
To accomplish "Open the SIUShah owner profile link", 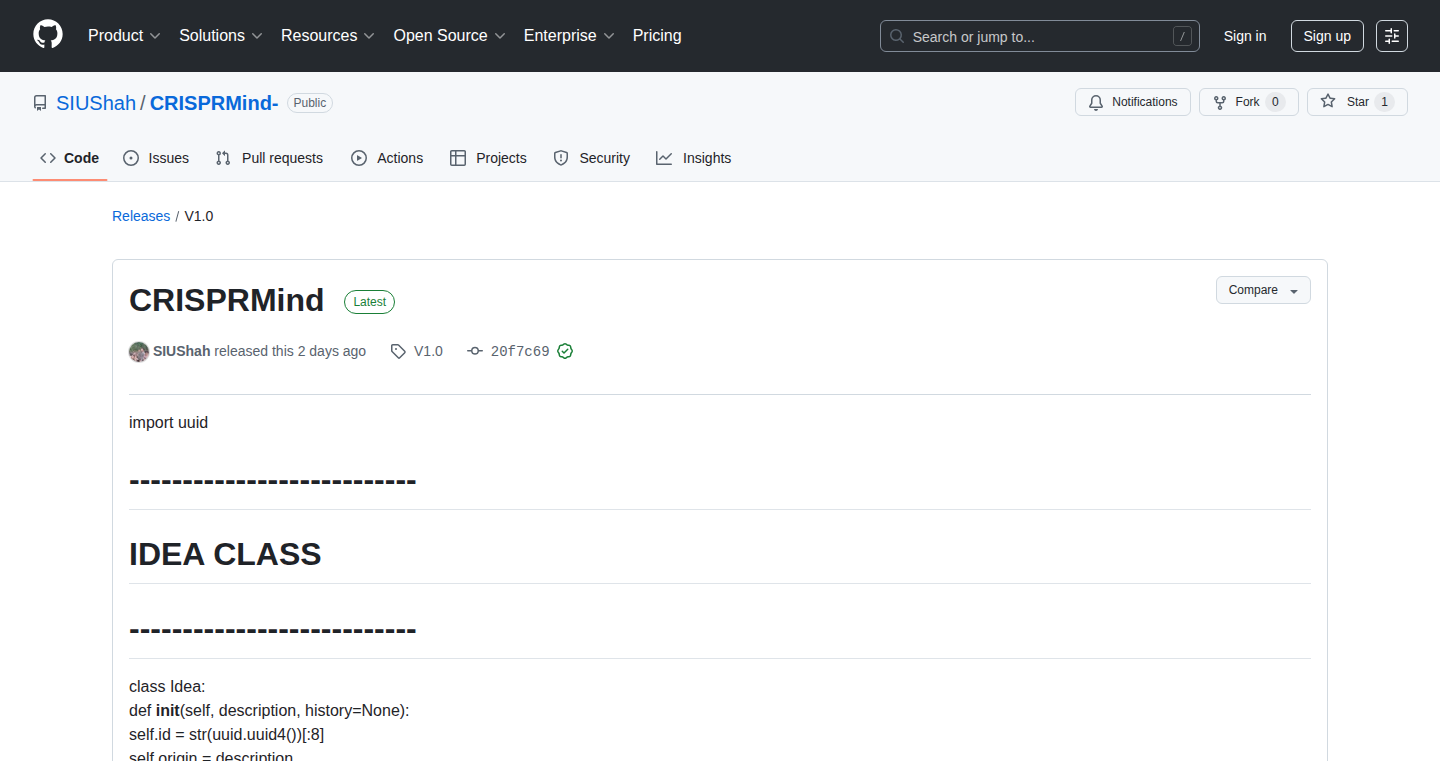I will coord(96,103).
